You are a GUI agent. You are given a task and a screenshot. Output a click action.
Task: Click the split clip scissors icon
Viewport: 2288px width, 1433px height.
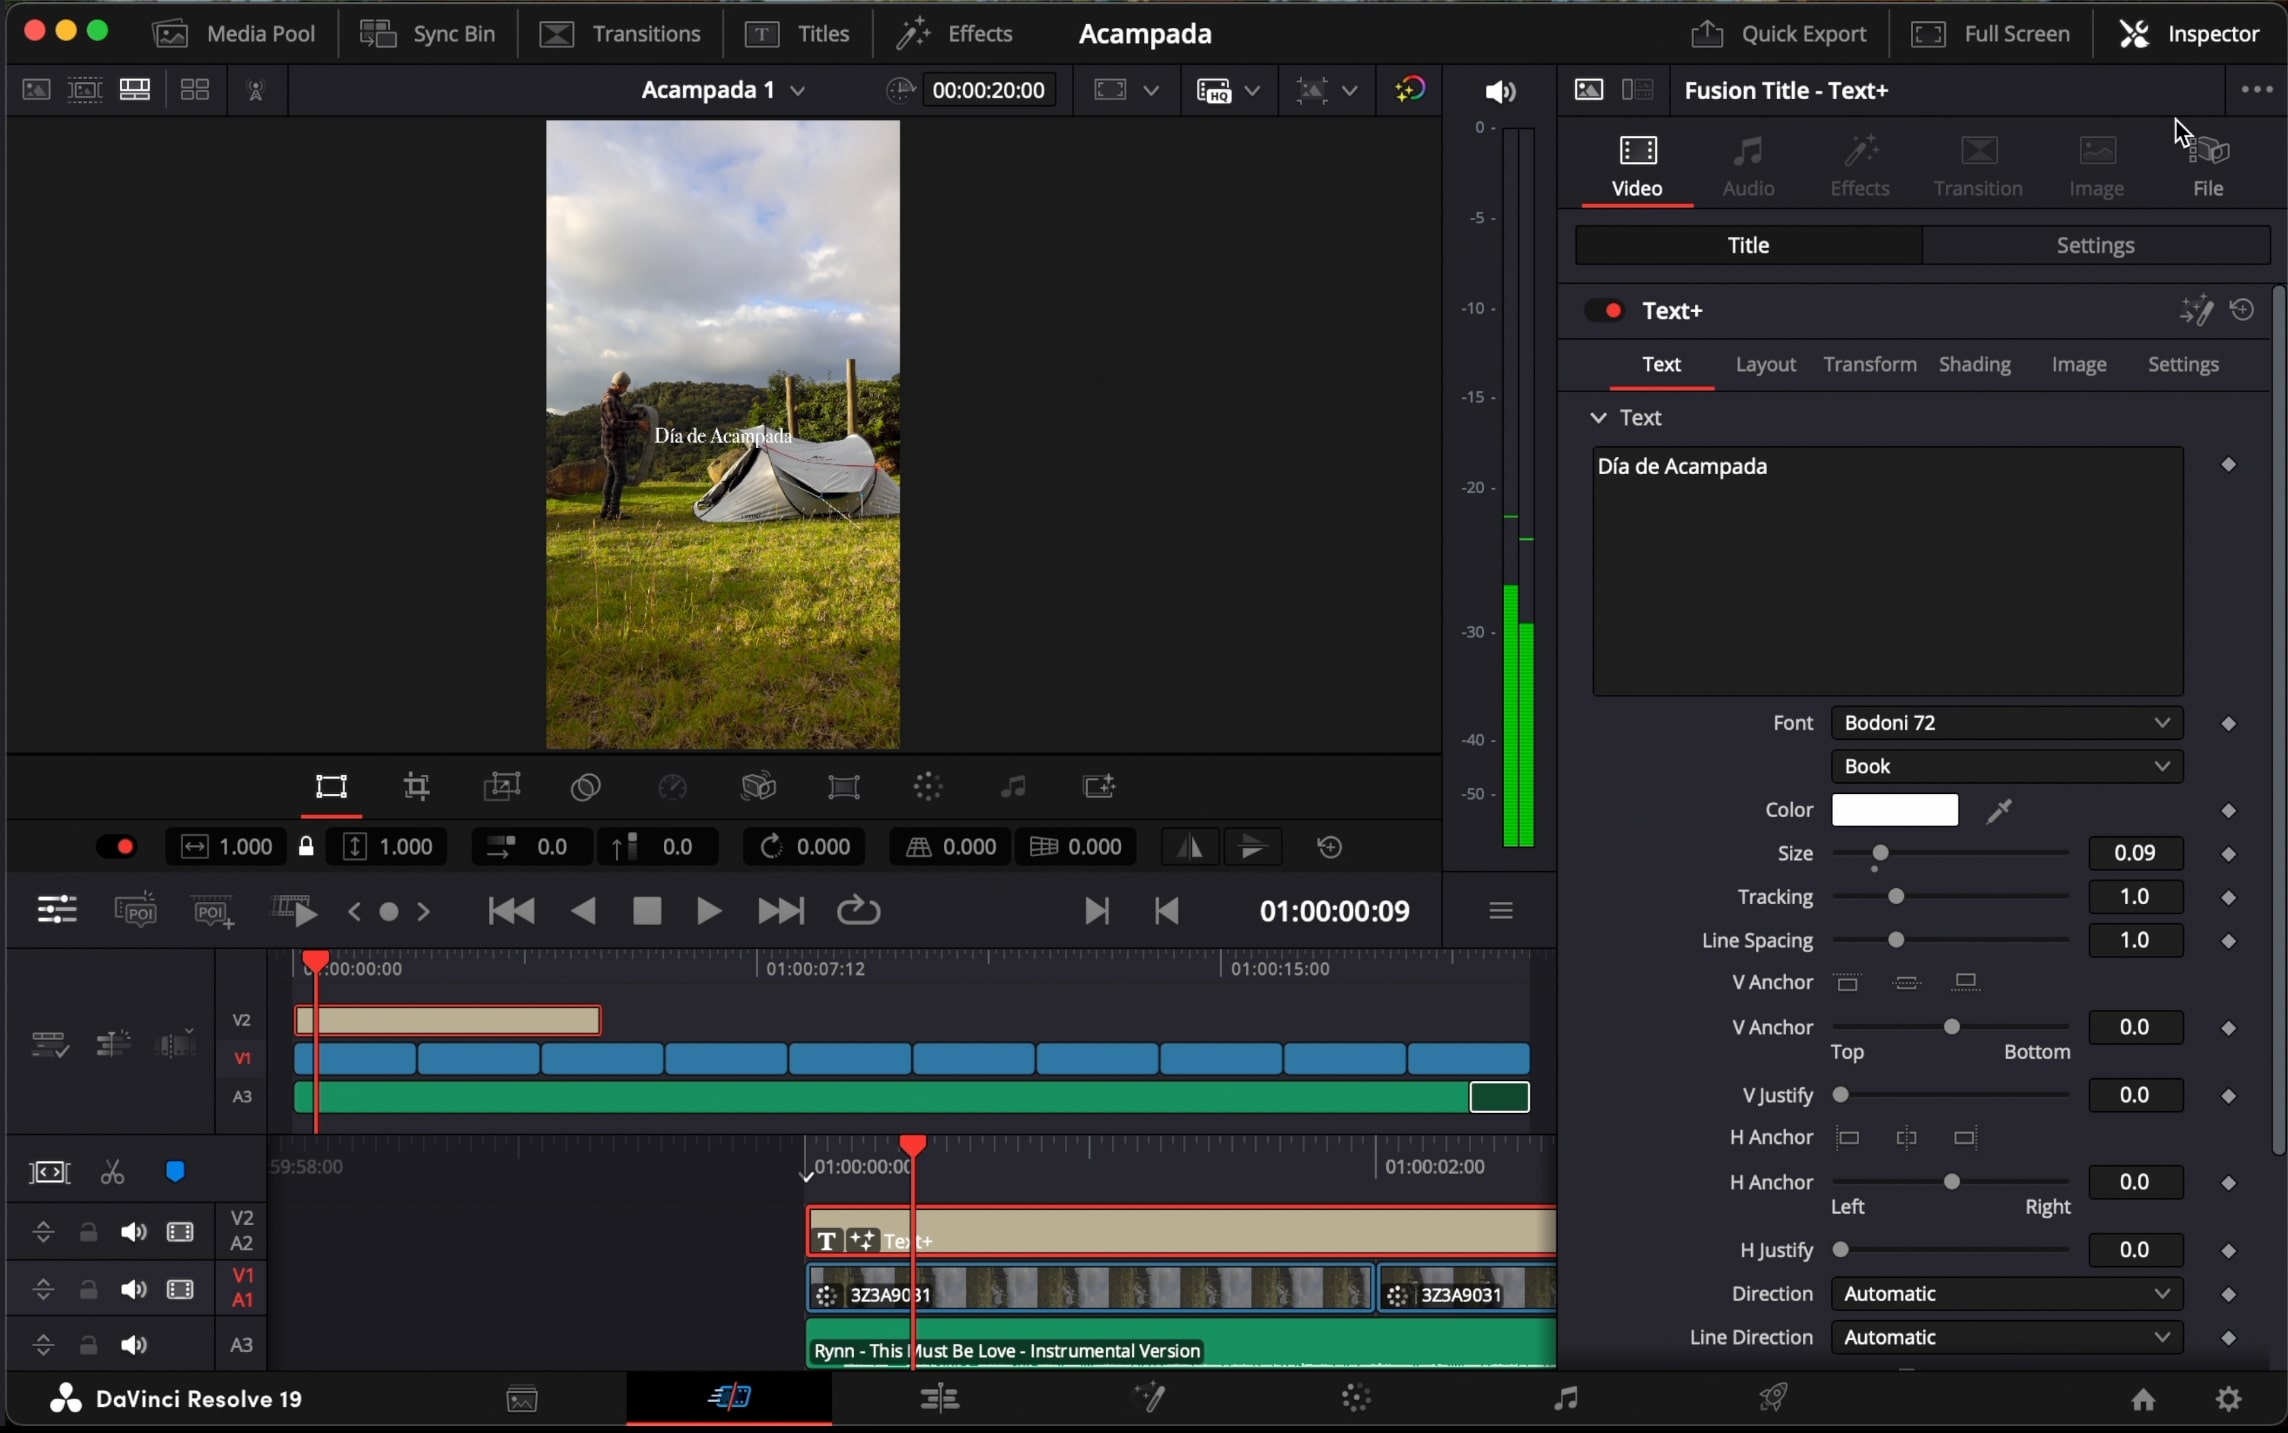[112, 1172]
